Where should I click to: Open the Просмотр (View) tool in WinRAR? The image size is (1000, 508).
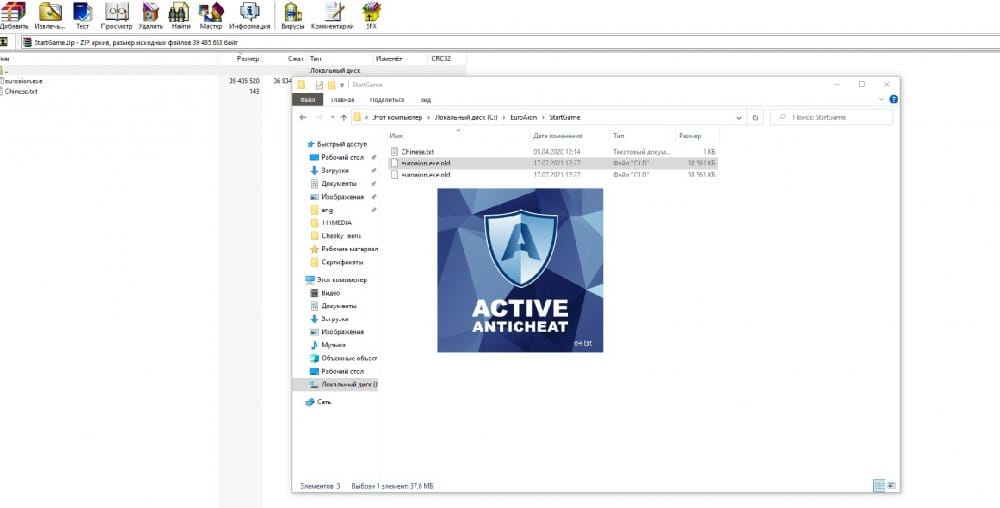click(x=116, y=14)
